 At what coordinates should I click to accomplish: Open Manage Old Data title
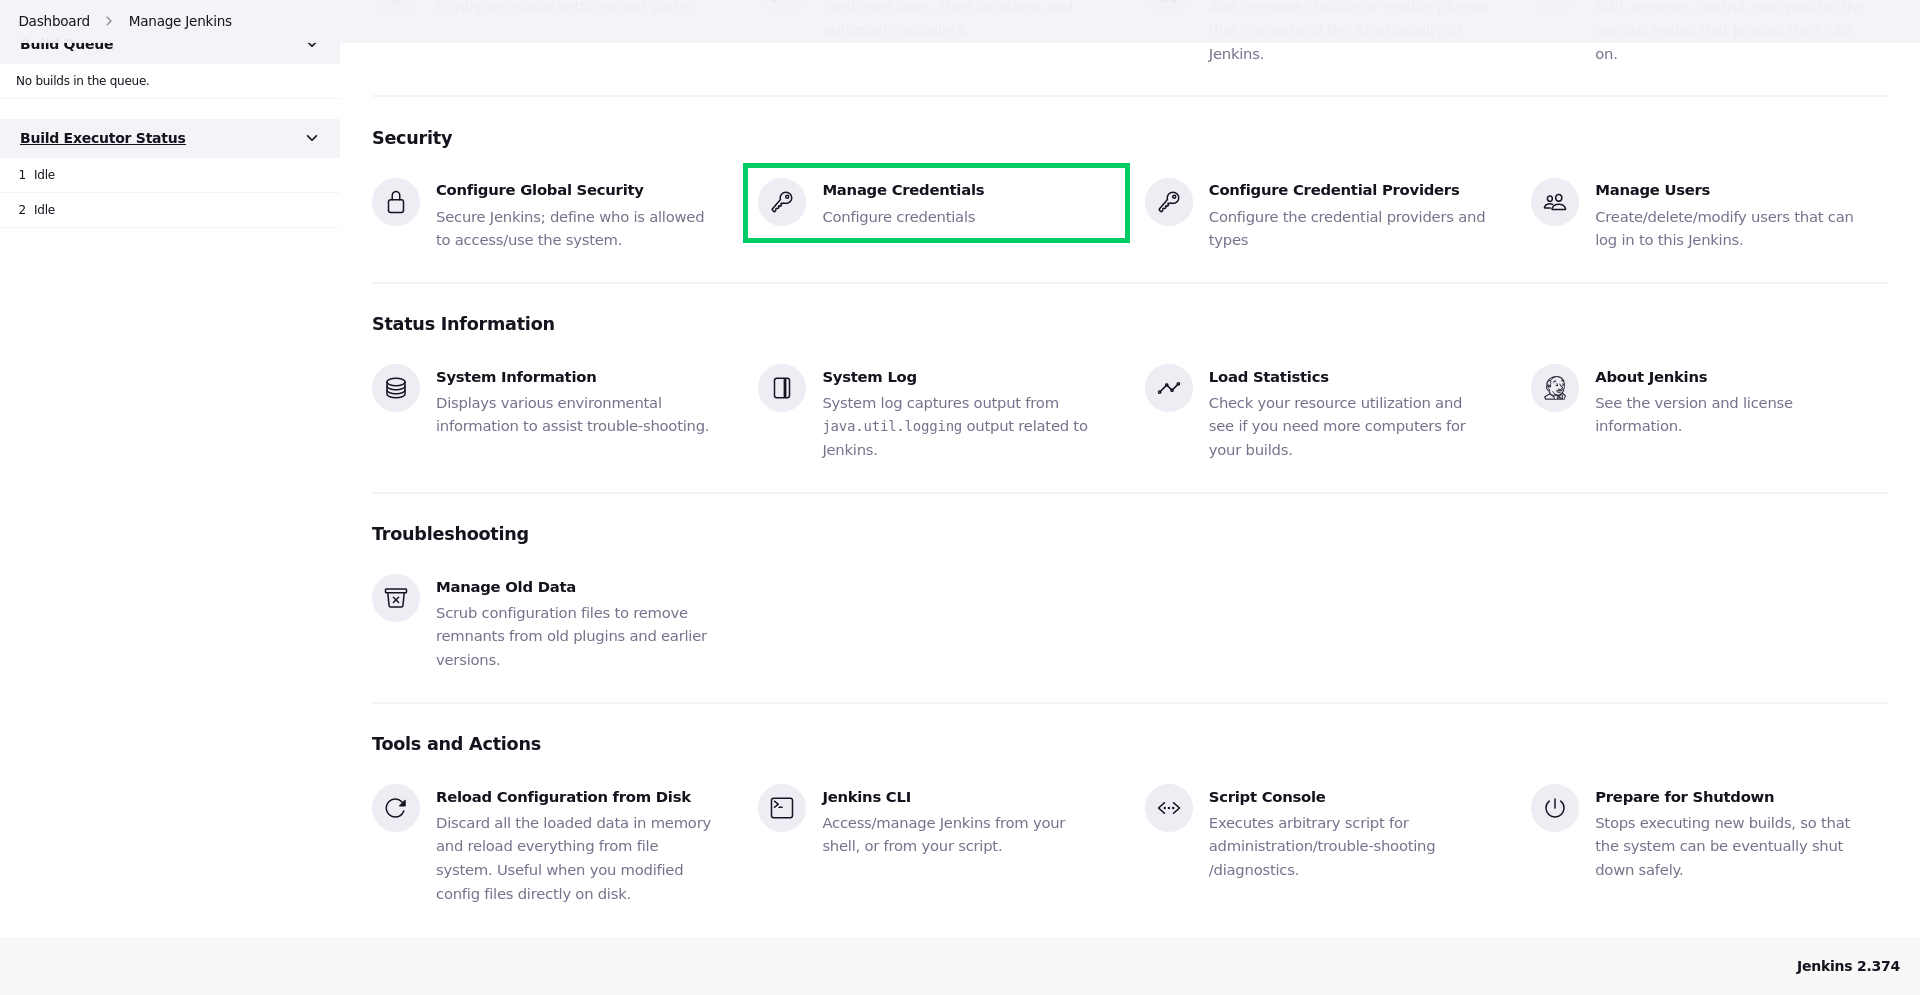(x=506, y=587)
